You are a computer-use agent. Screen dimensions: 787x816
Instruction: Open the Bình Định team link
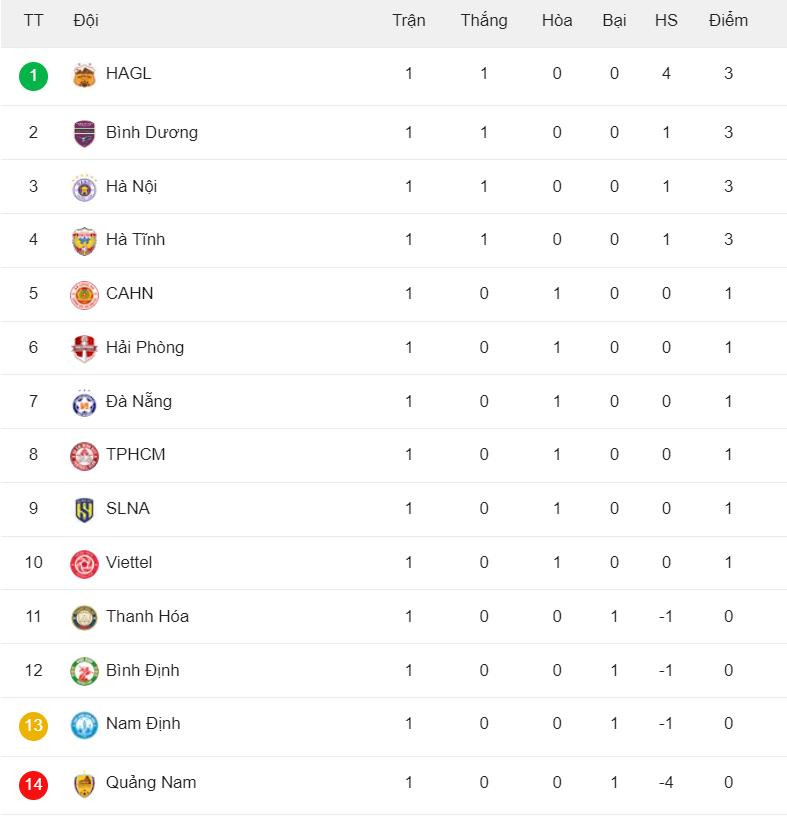(142, 670)
